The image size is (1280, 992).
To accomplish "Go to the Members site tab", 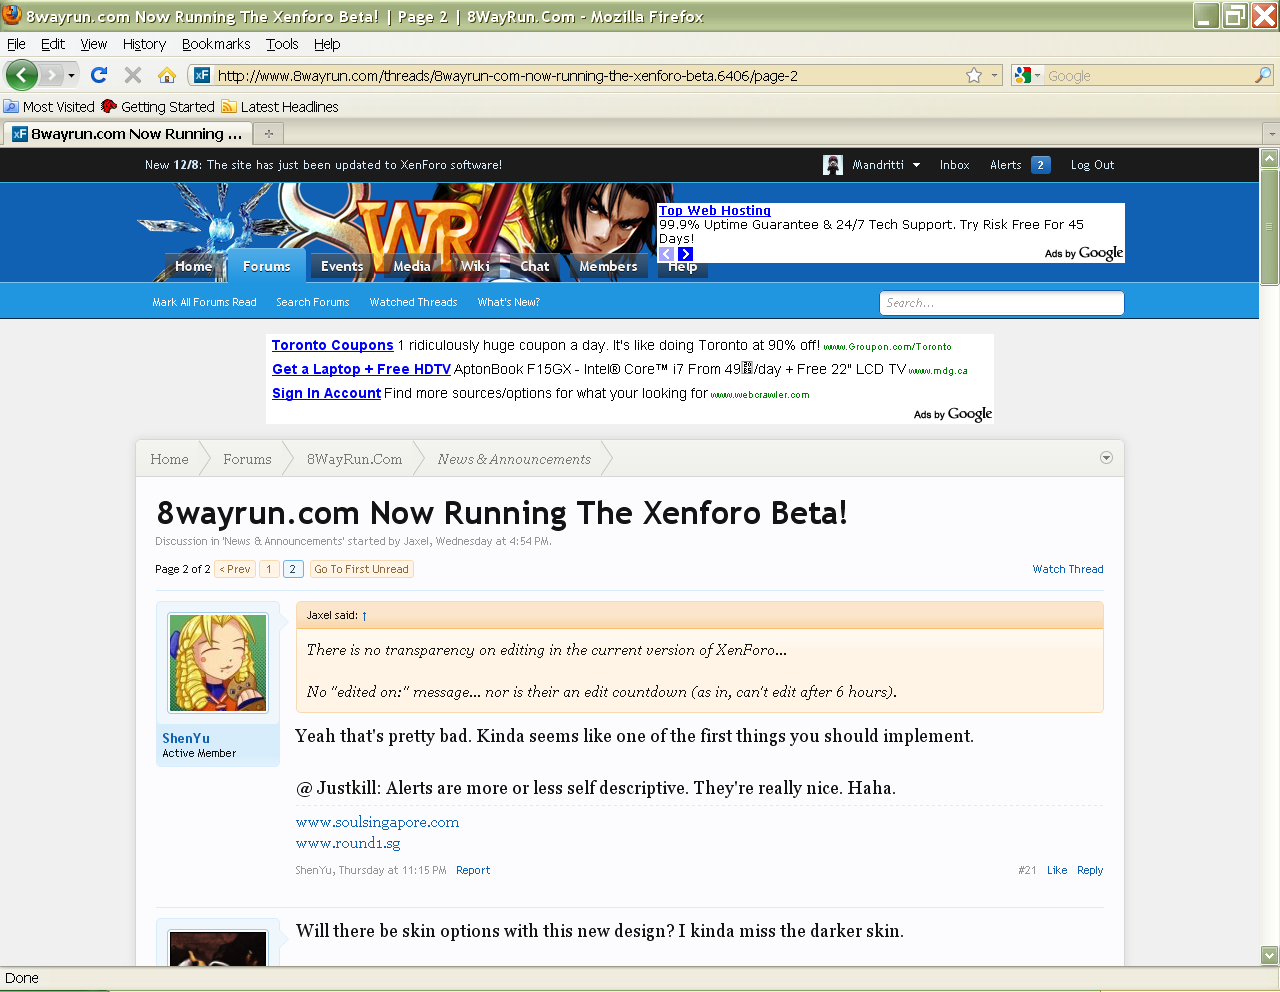I will (x=608, y=266).
